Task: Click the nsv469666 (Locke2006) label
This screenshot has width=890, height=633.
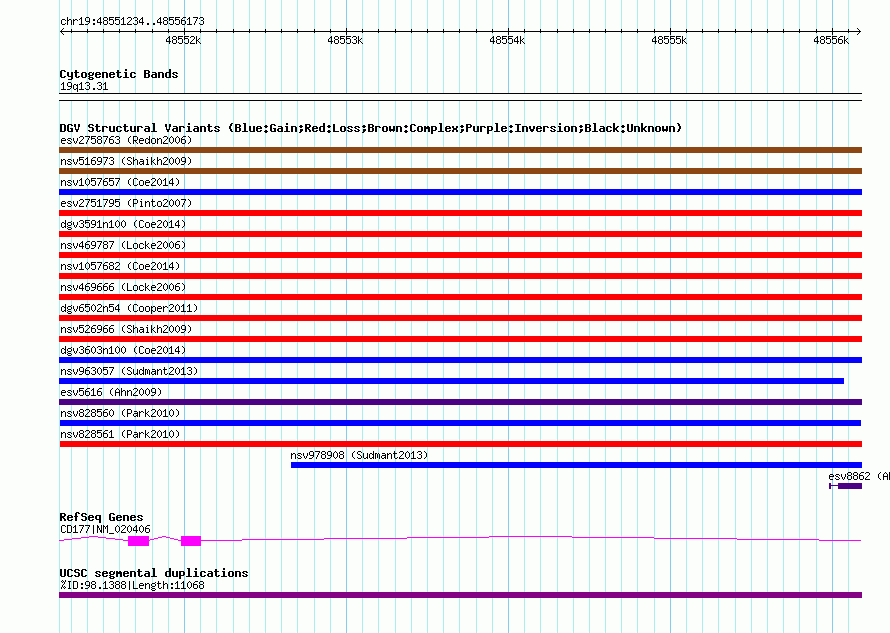Action: (x=123, y=287)
